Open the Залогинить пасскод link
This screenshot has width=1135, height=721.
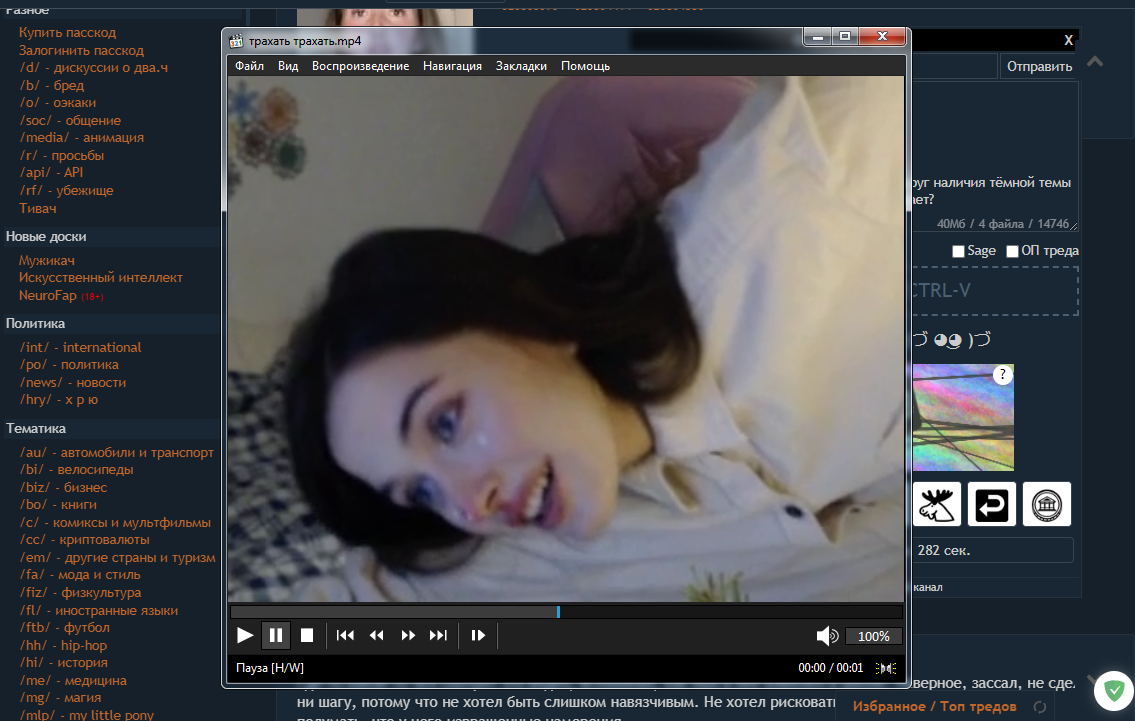tap(81, 51)
